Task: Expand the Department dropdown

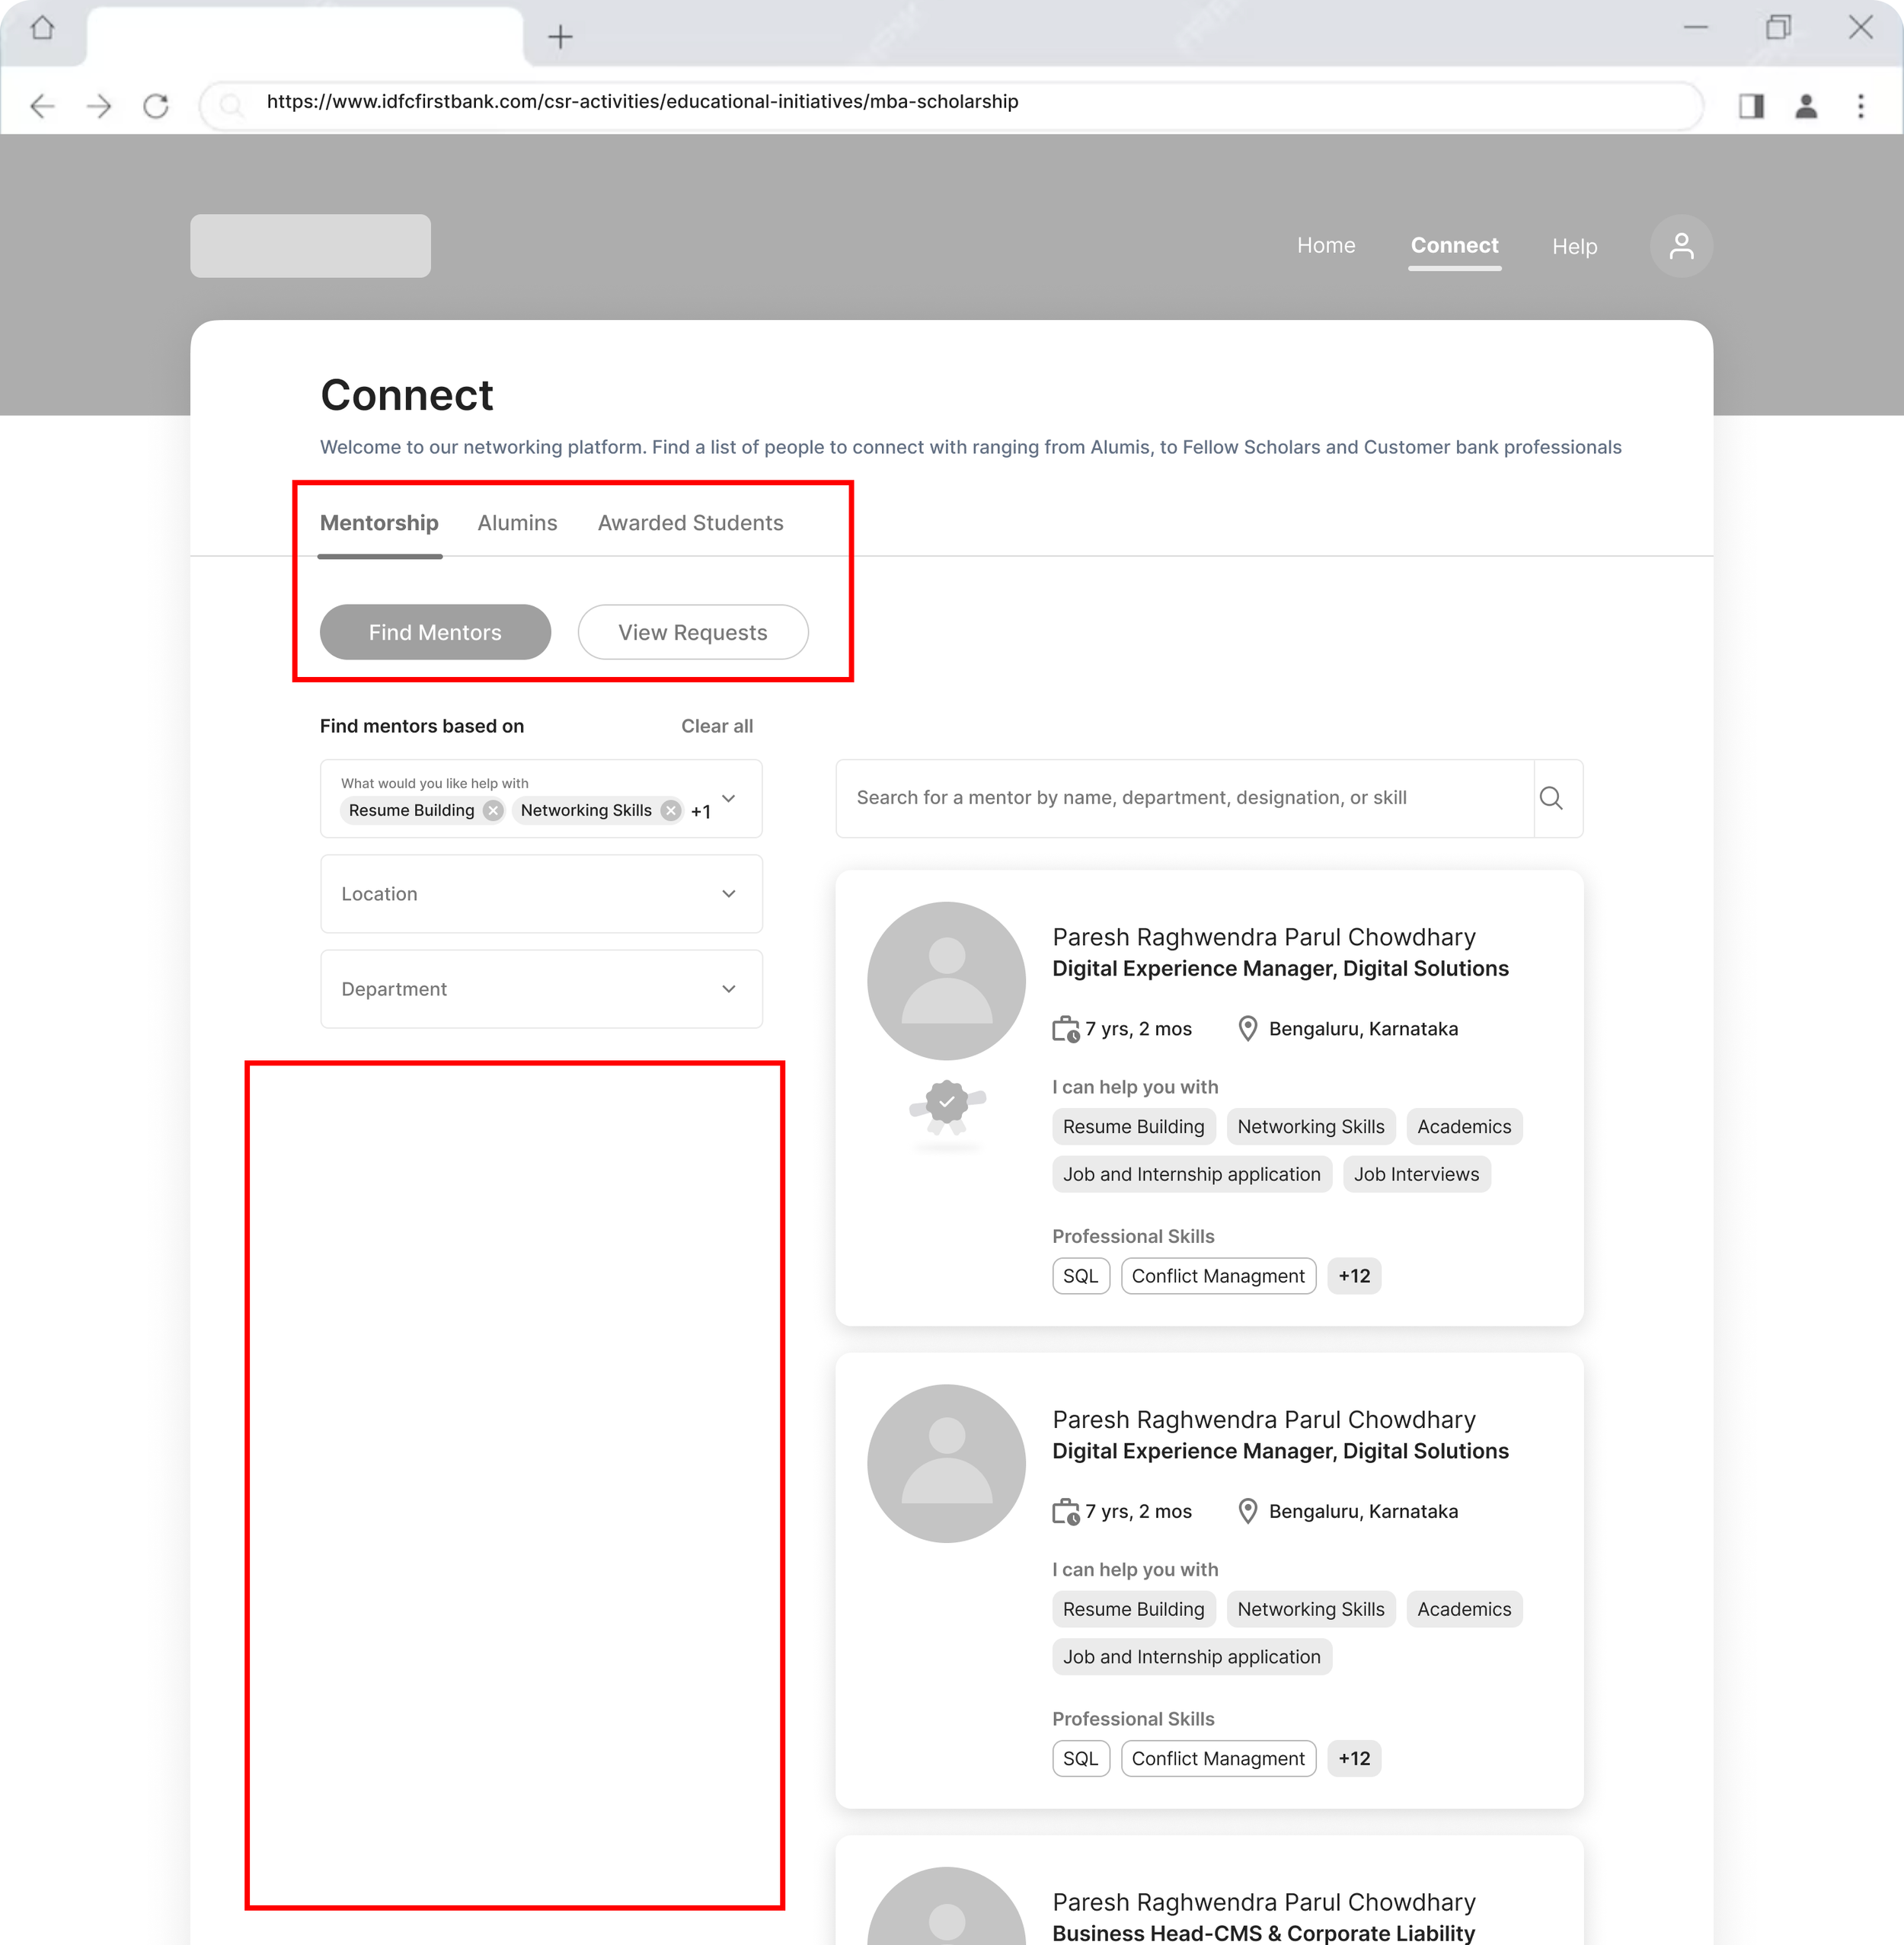Action: point(728,989)
